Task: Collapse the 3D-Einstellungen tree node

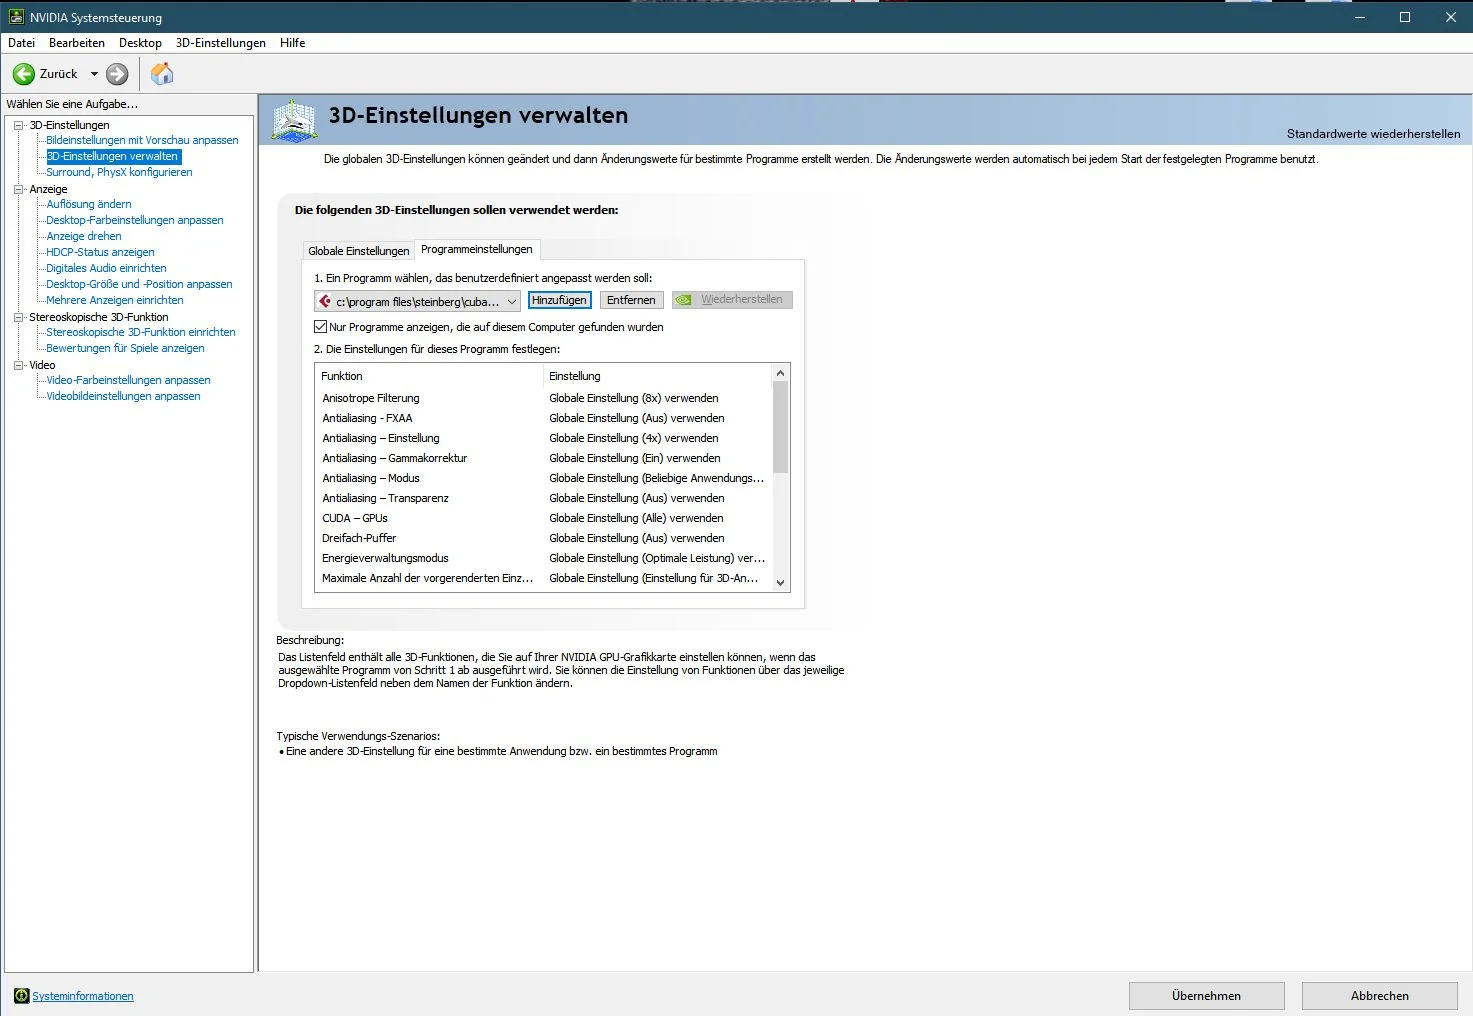Action: pos(18,125)
